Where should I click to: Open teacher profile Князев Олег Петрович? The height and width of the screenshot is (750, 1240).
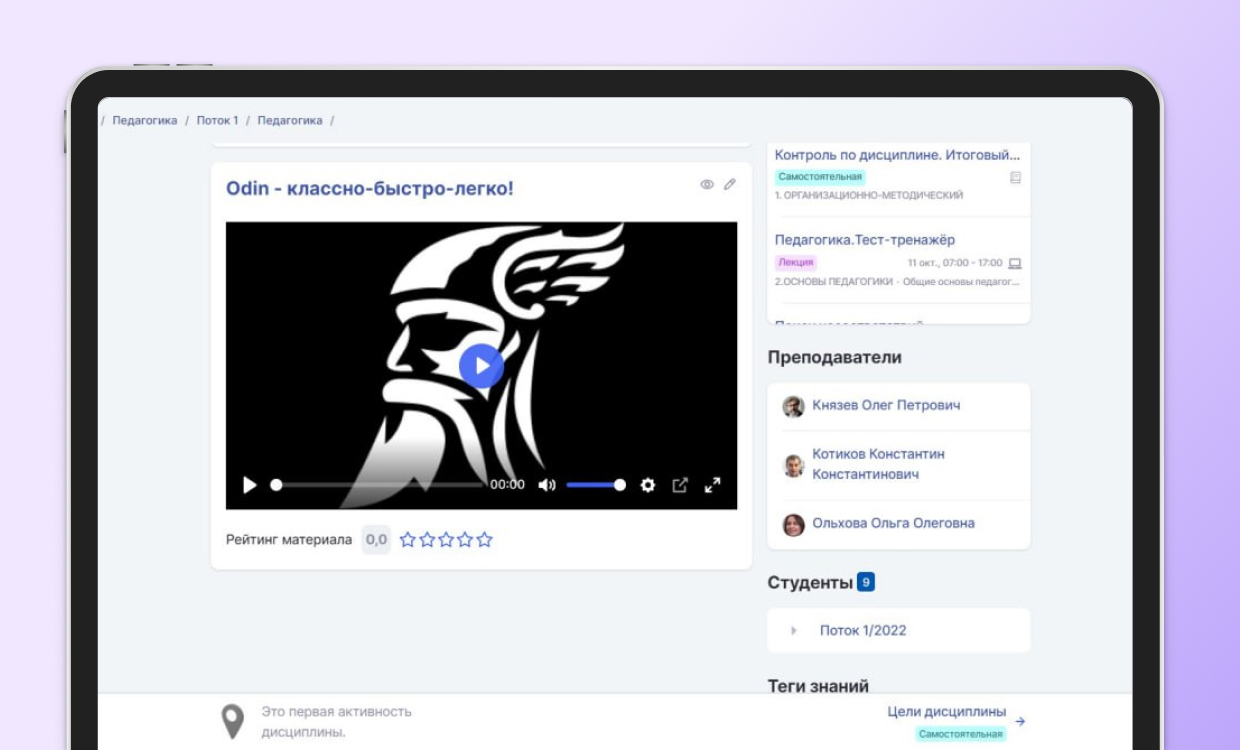pyautogui.click(x=886, y=406)
